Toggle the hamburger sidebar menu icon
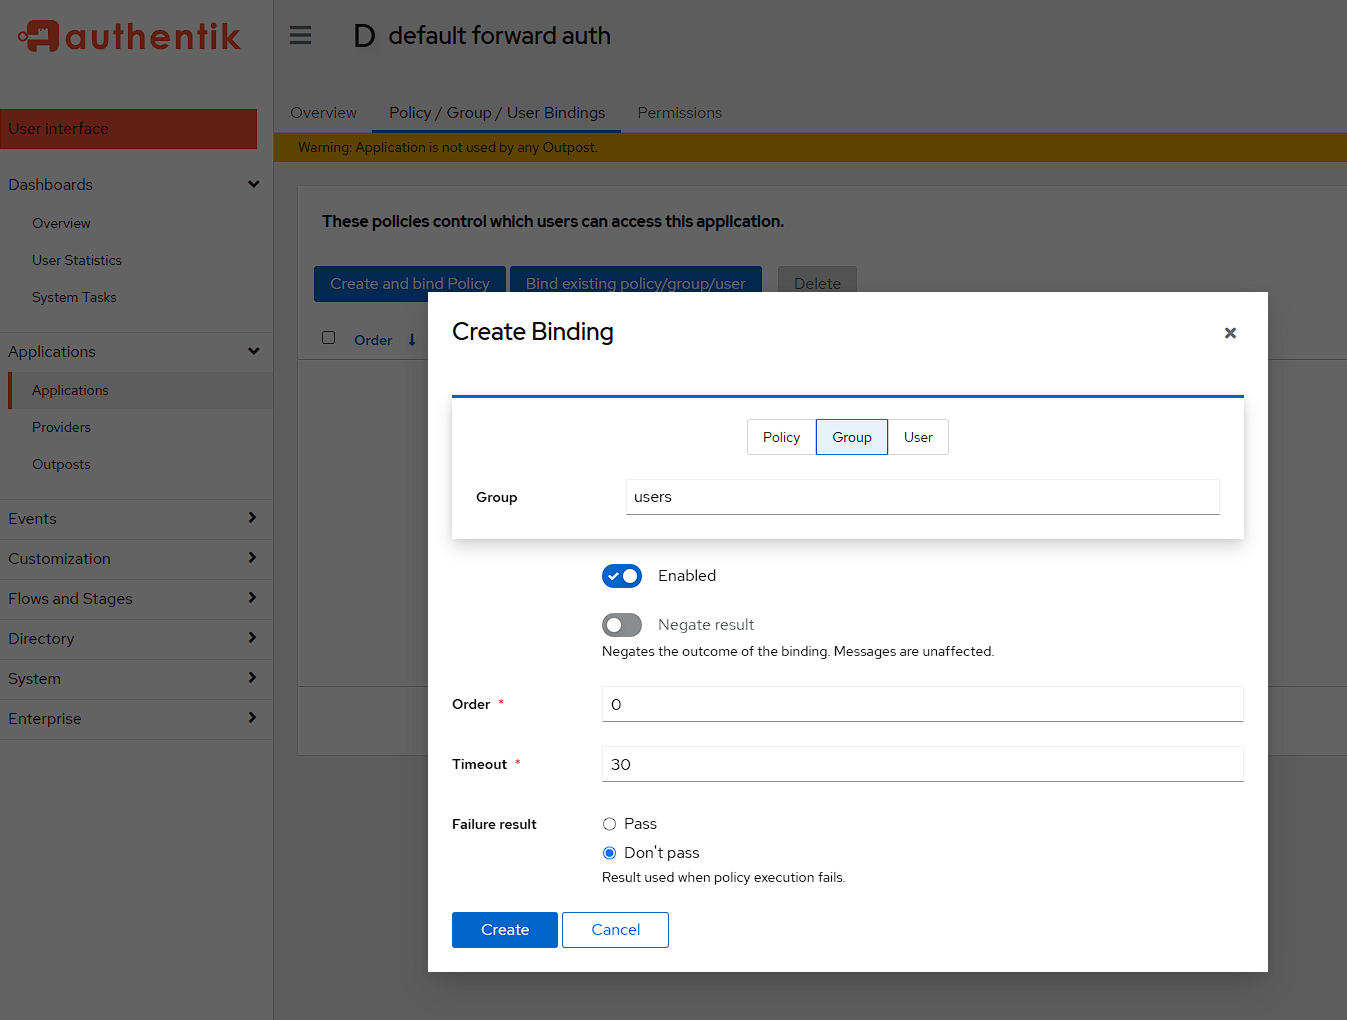The height and width of the screenshot is (1020, 1347). 300,36
